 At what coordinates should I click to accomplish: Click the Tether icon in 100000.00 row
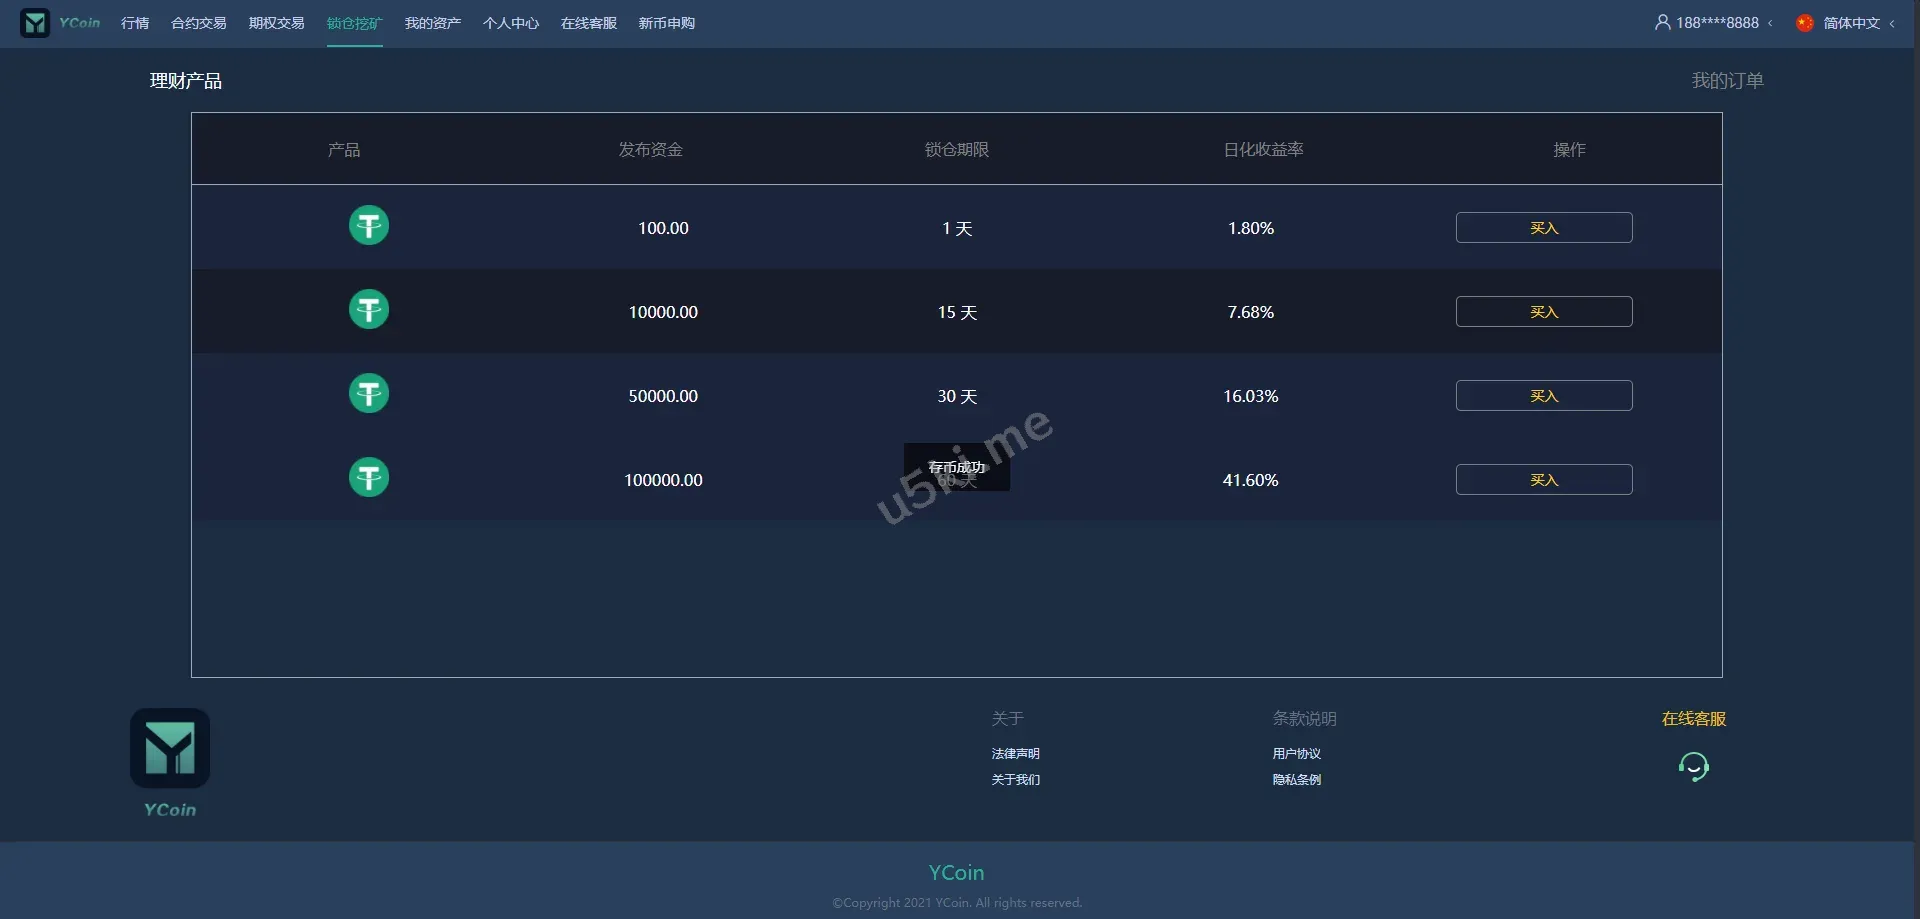[368, 478]
